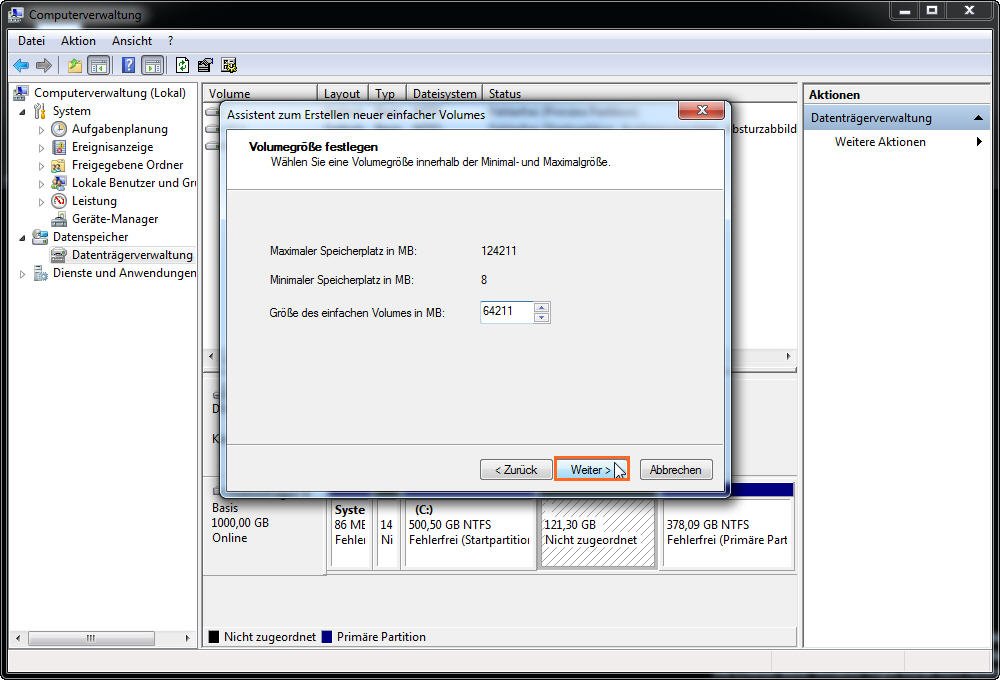Screen dimensions: 1000x680
Task: Click the Datenträgerverwaltung disk icon
Action: (59, 255)
